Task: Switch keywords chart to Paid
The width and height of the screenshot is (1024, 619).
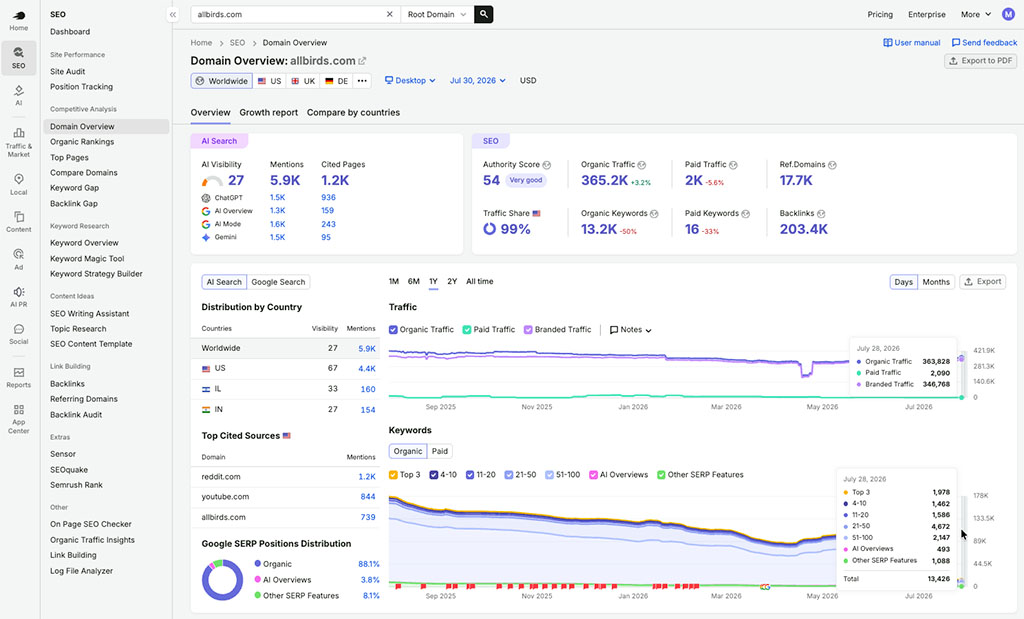Action: point(440,451)
